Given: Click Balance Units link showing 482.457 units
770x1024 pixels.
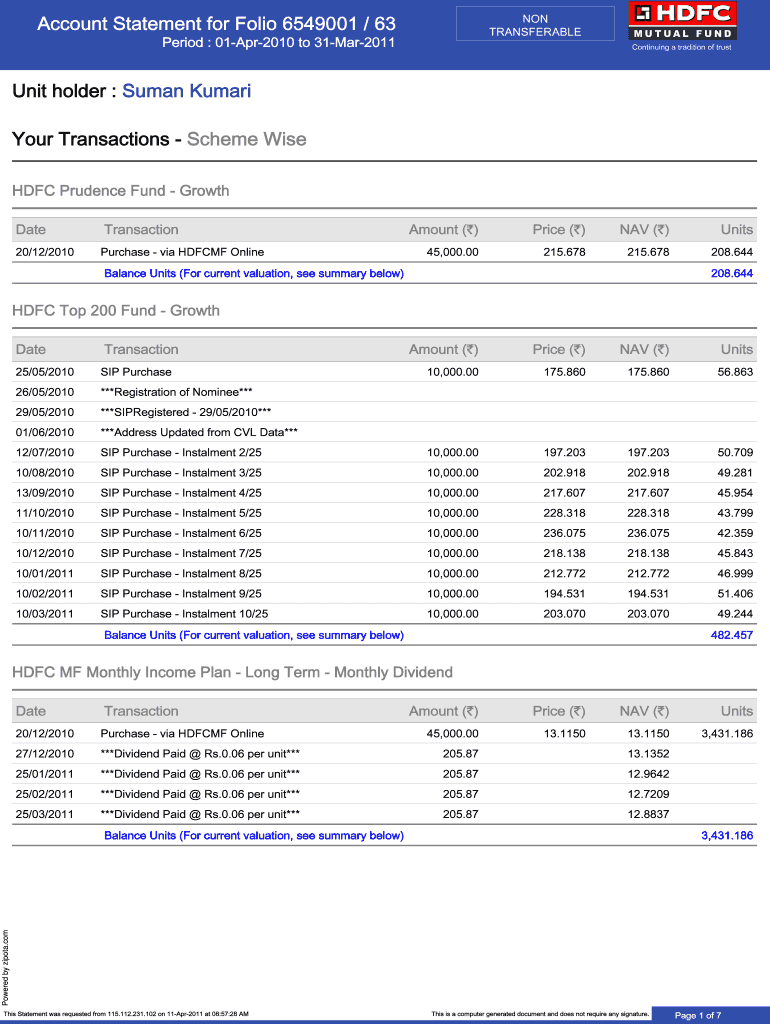Looking at the screenshot, I should (x=254, y=635).
